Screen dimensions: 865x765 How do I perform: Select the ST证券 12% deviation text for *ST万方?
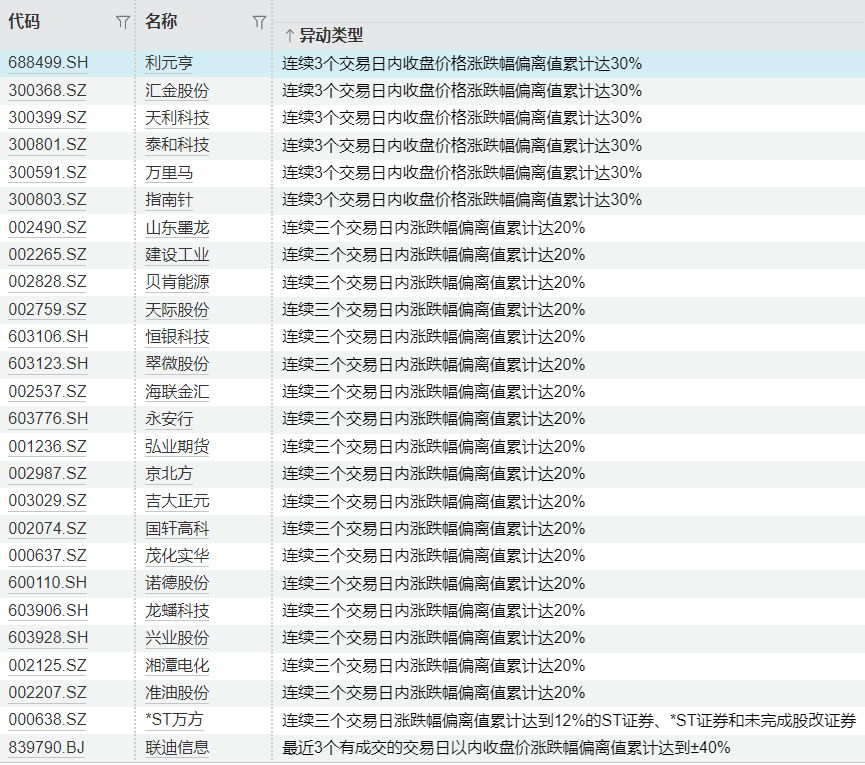[x=569, y=720]
